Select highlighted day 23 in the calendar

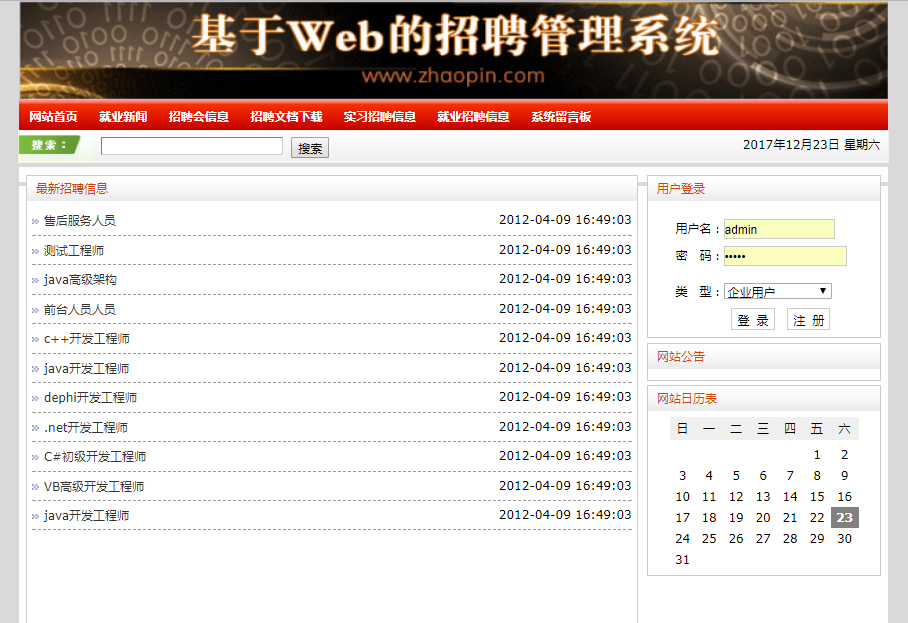click(x=844, y=518)
